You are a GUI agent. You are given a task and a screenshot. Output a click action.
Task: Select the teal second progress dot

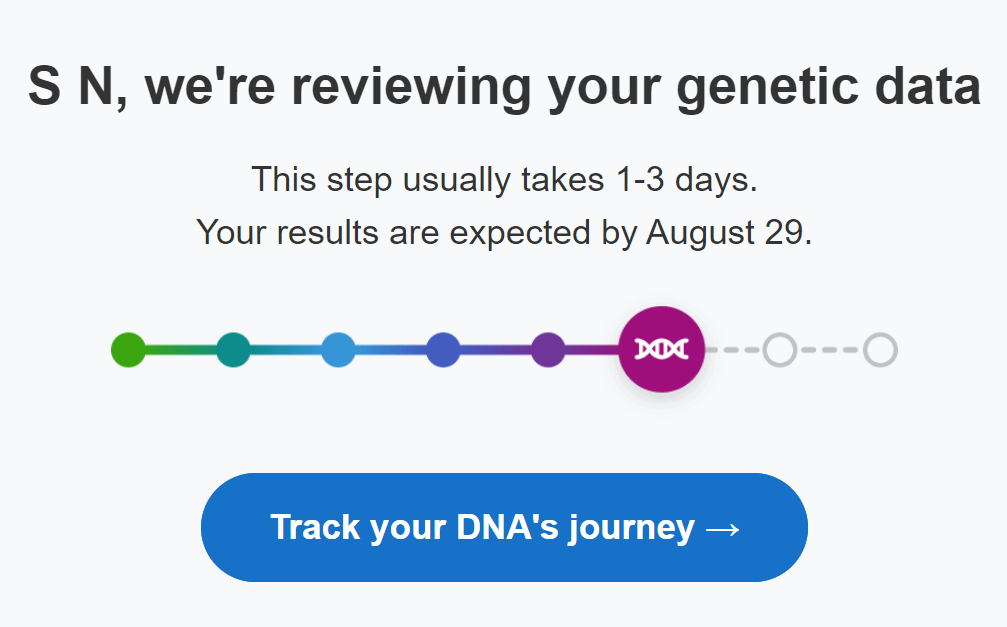point(233,350)
